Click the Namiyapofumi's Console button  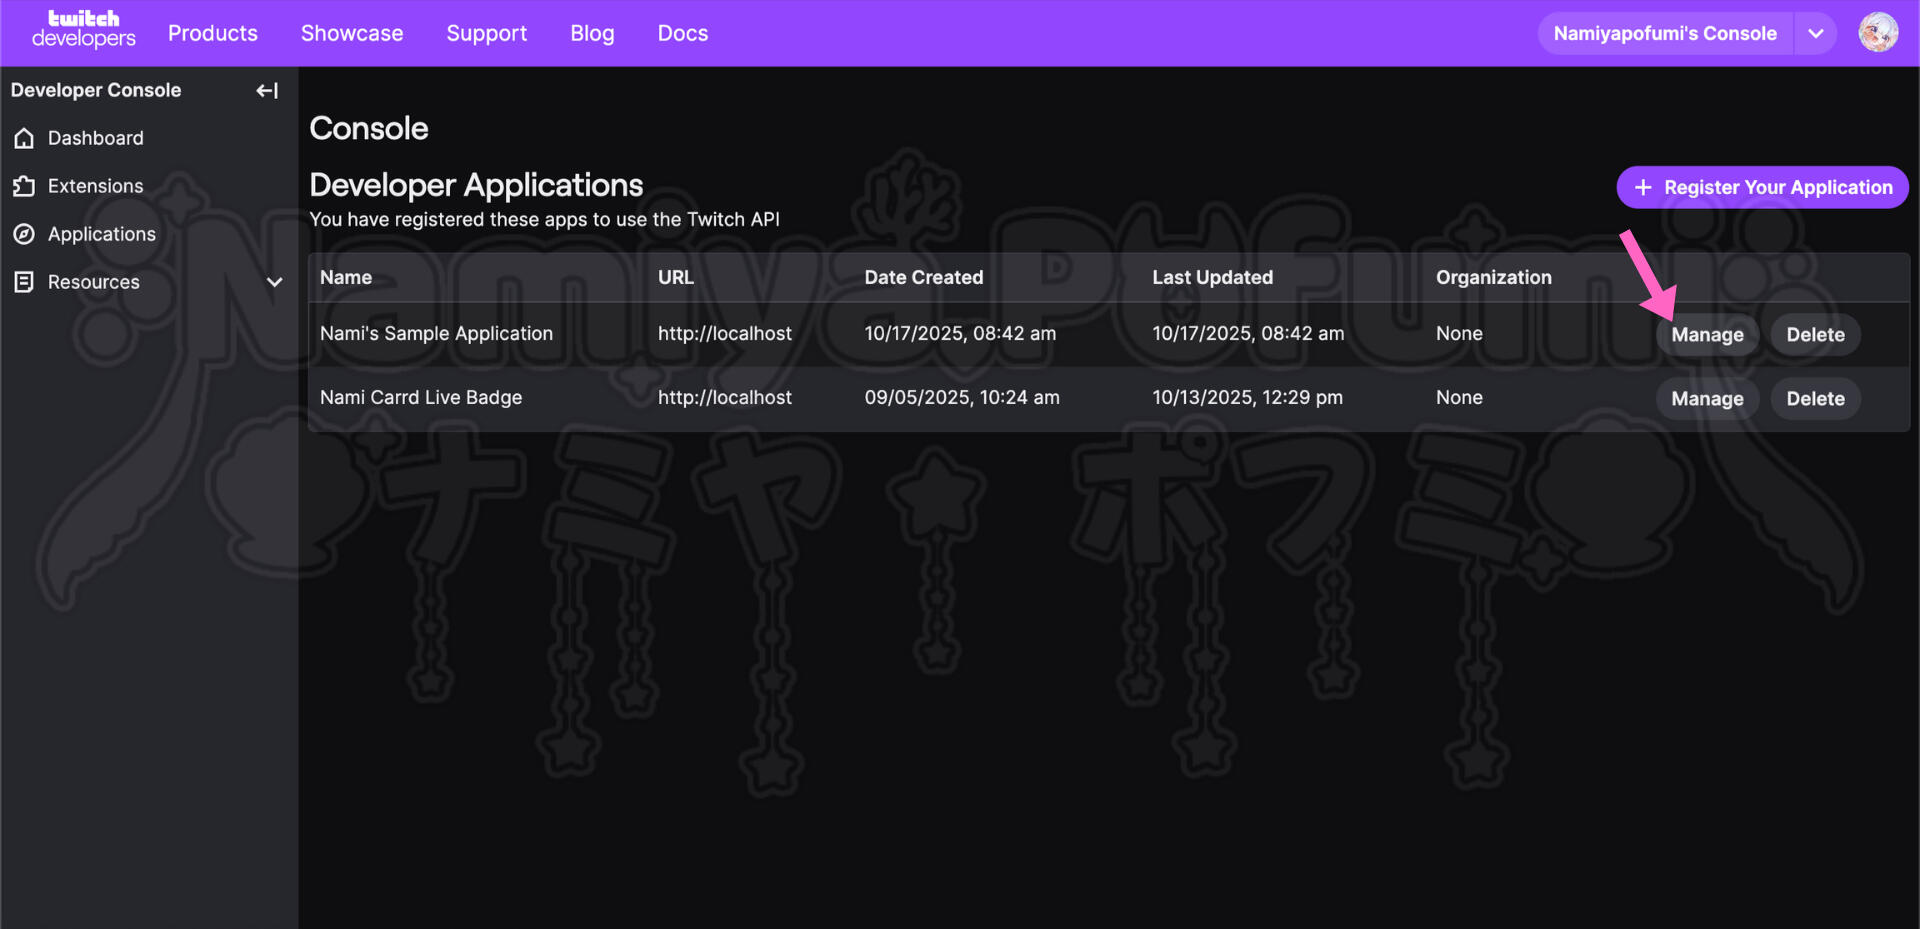1664,34
